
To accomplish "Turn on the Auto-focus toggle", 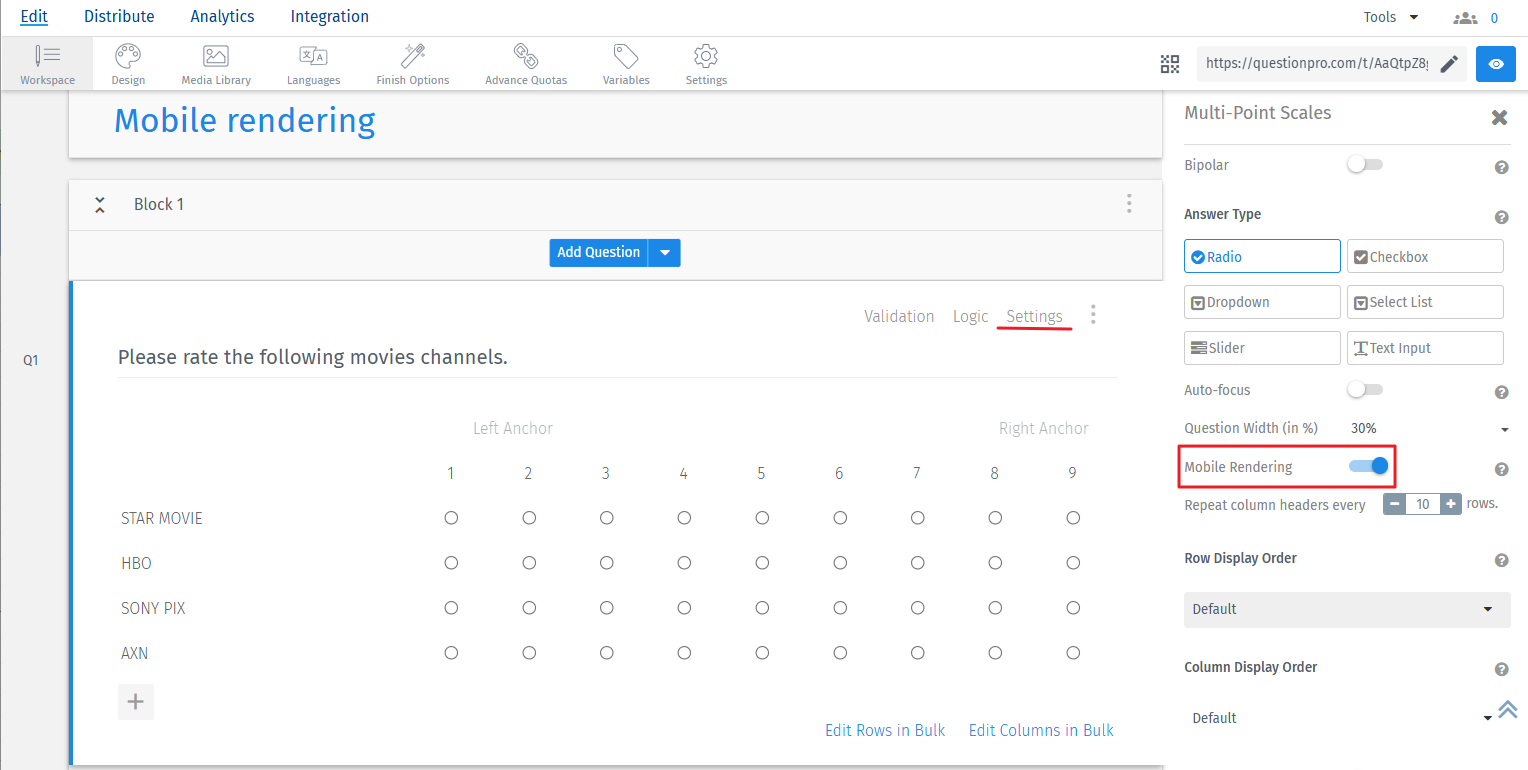I will 1364,390.
